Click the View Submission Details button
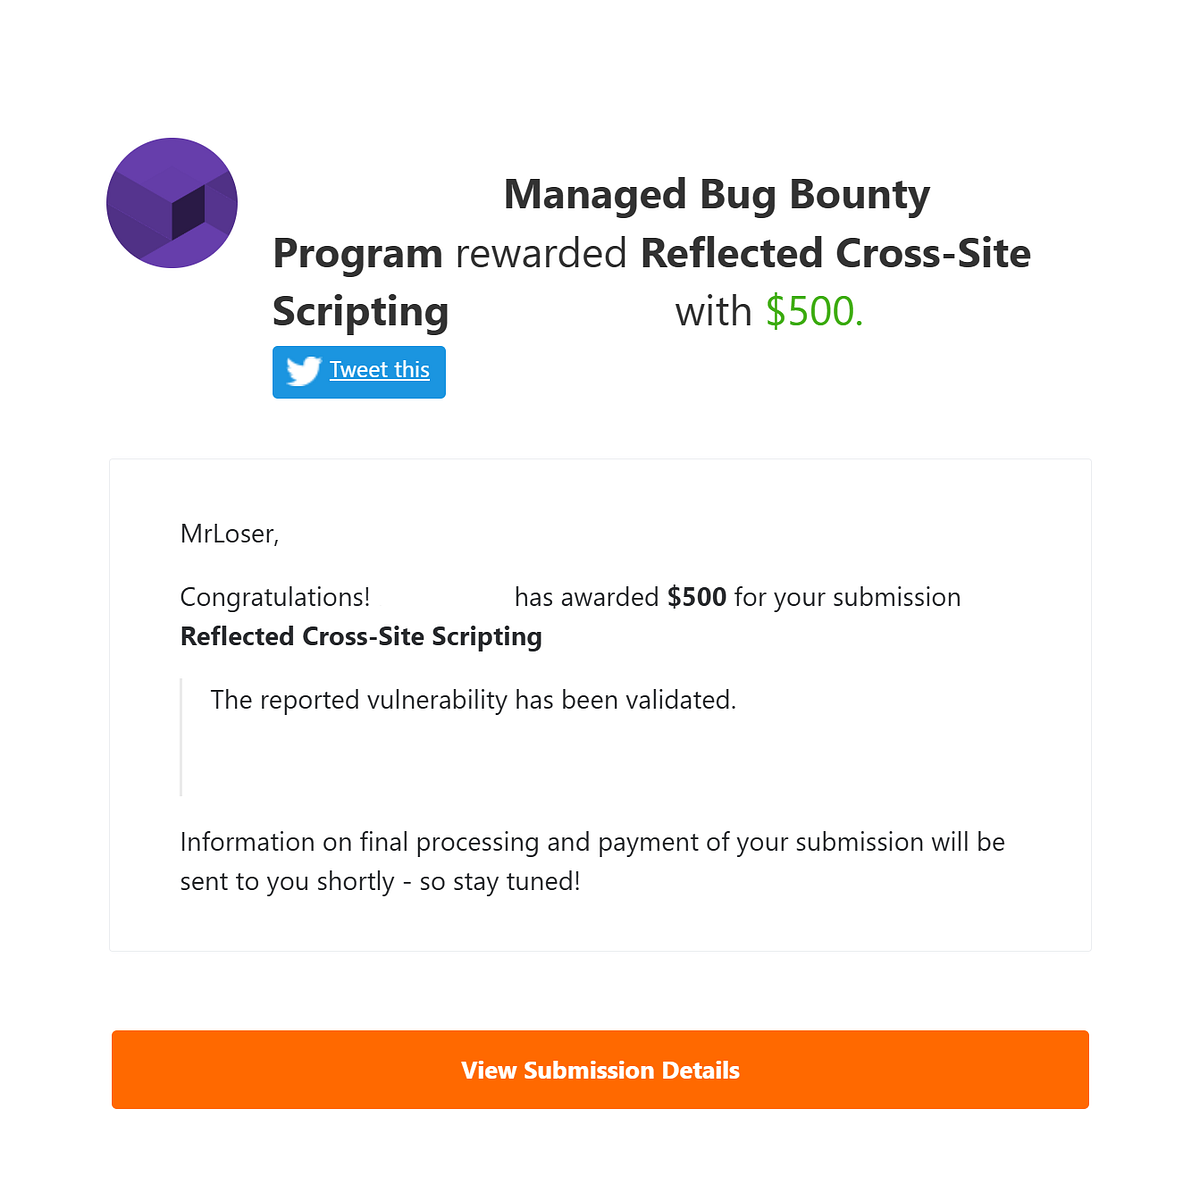The image size is (1200, 1194). point(600,1069)
